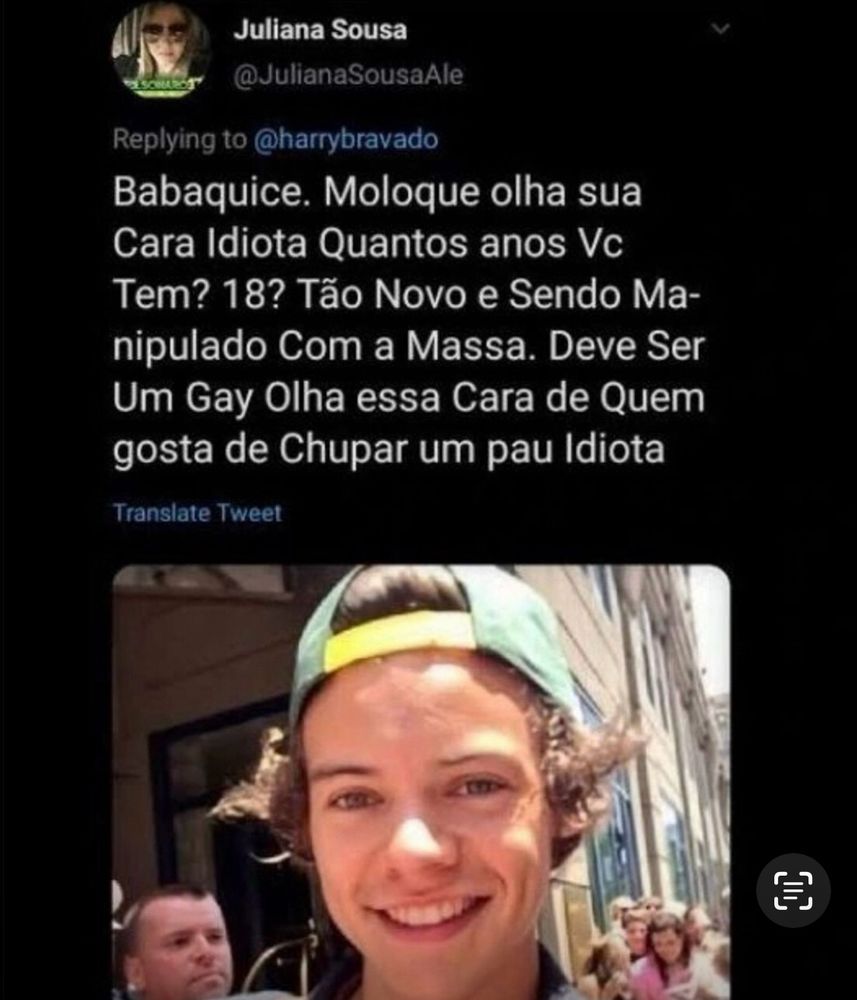Click the Translate Tweet link
The width and height of the screenshot is (857, 1000).
(197, 513)
